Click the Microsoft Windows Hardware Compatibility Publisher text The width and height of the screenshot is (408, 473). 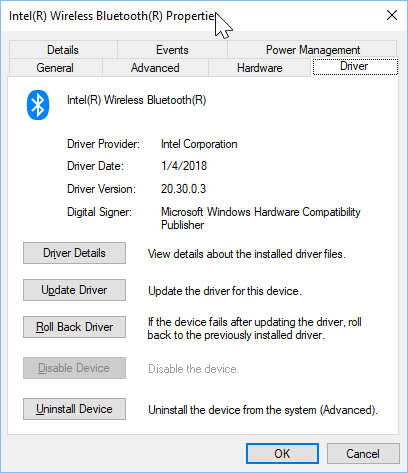pyautogui.click(x=261, y=218)
